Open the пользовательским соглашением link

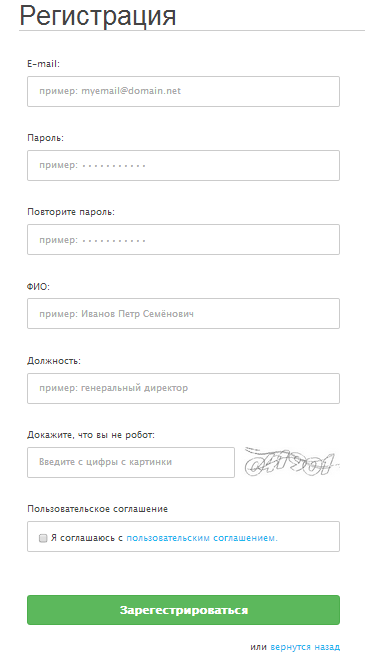click(202, 538)
